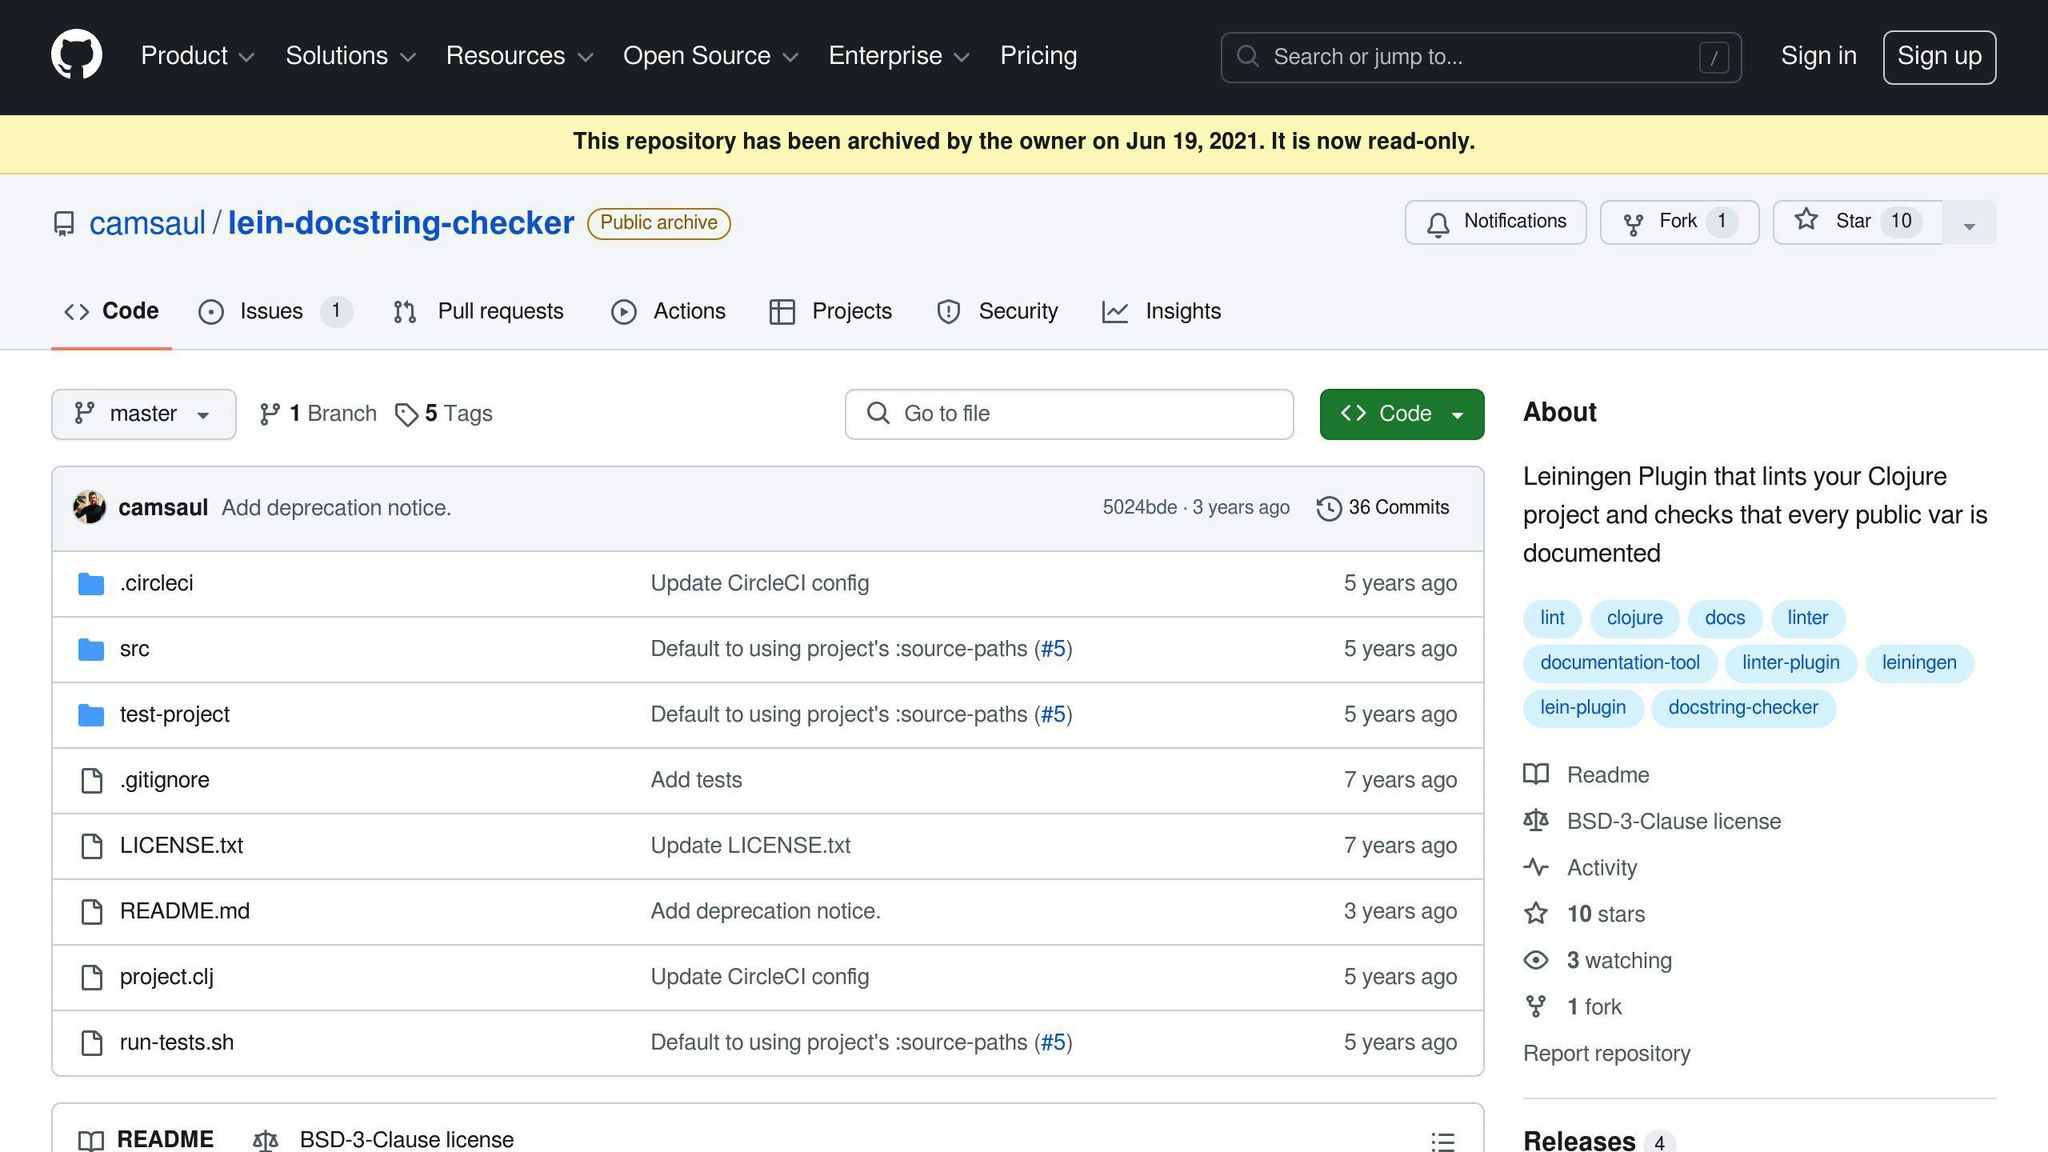Click the clojure topic tag
The height and width of the screenshot is (1152, 2048).
[1634, 618]
